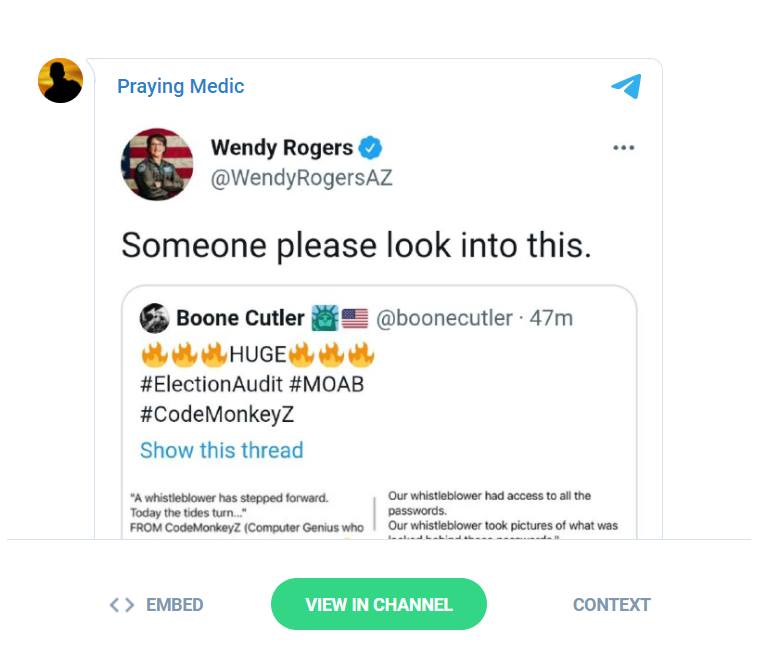Click Boone Cutler's small profile avatar
Viewport: 760px width, 663px height.
[154, 318]
